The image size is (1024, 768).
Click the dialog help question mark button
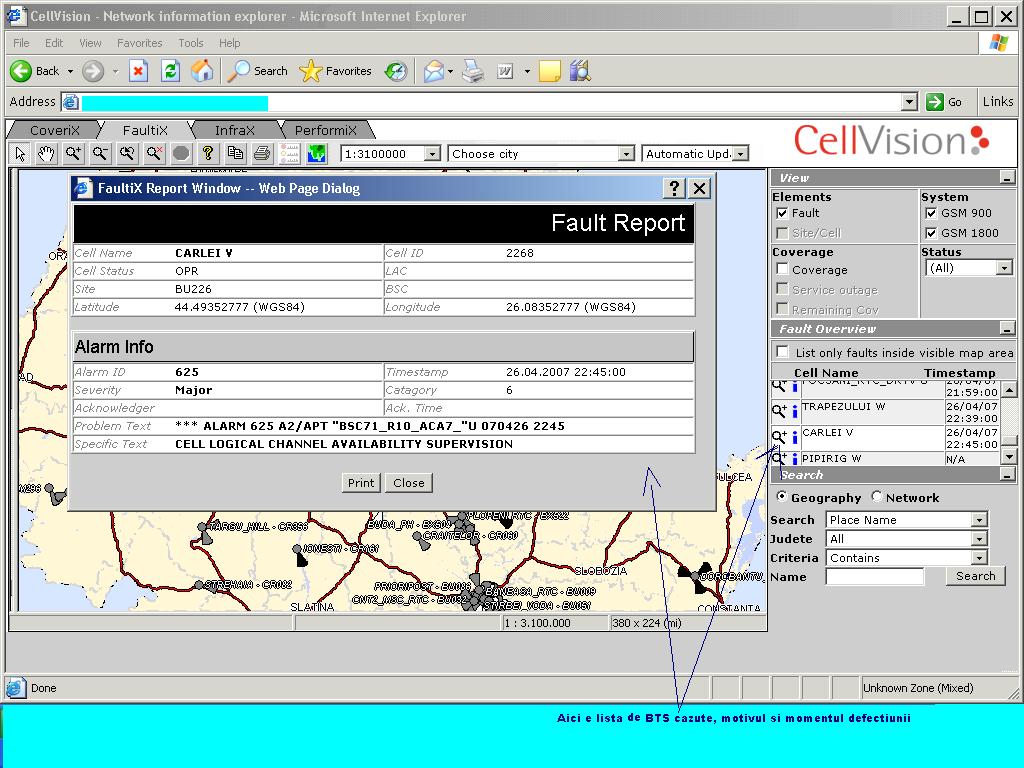(x=674, y=189)
